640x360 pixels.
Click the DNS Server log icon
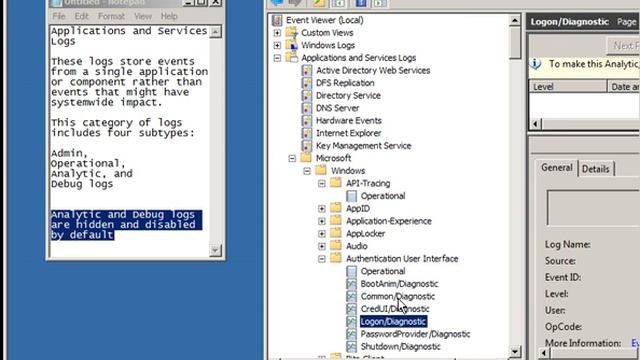307,108
